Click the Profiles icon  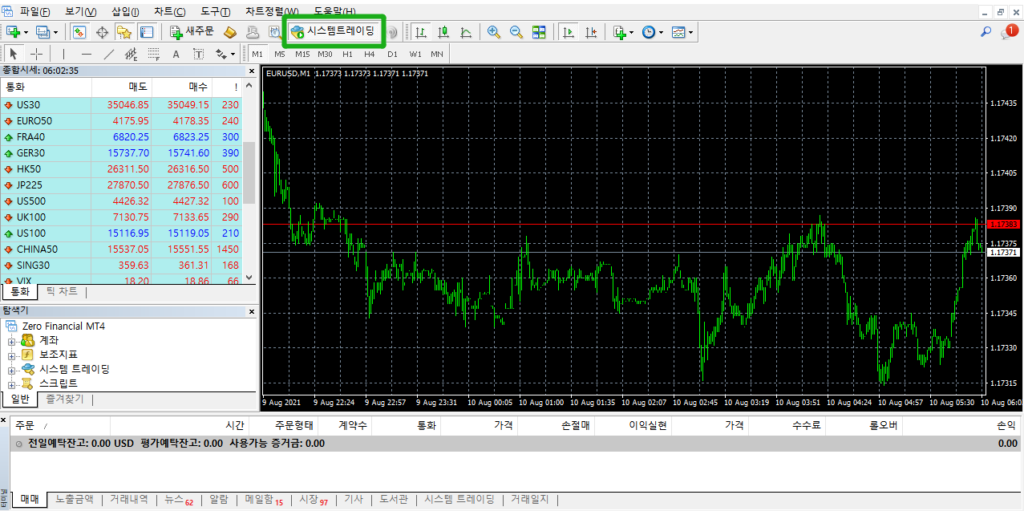point(44,31)
